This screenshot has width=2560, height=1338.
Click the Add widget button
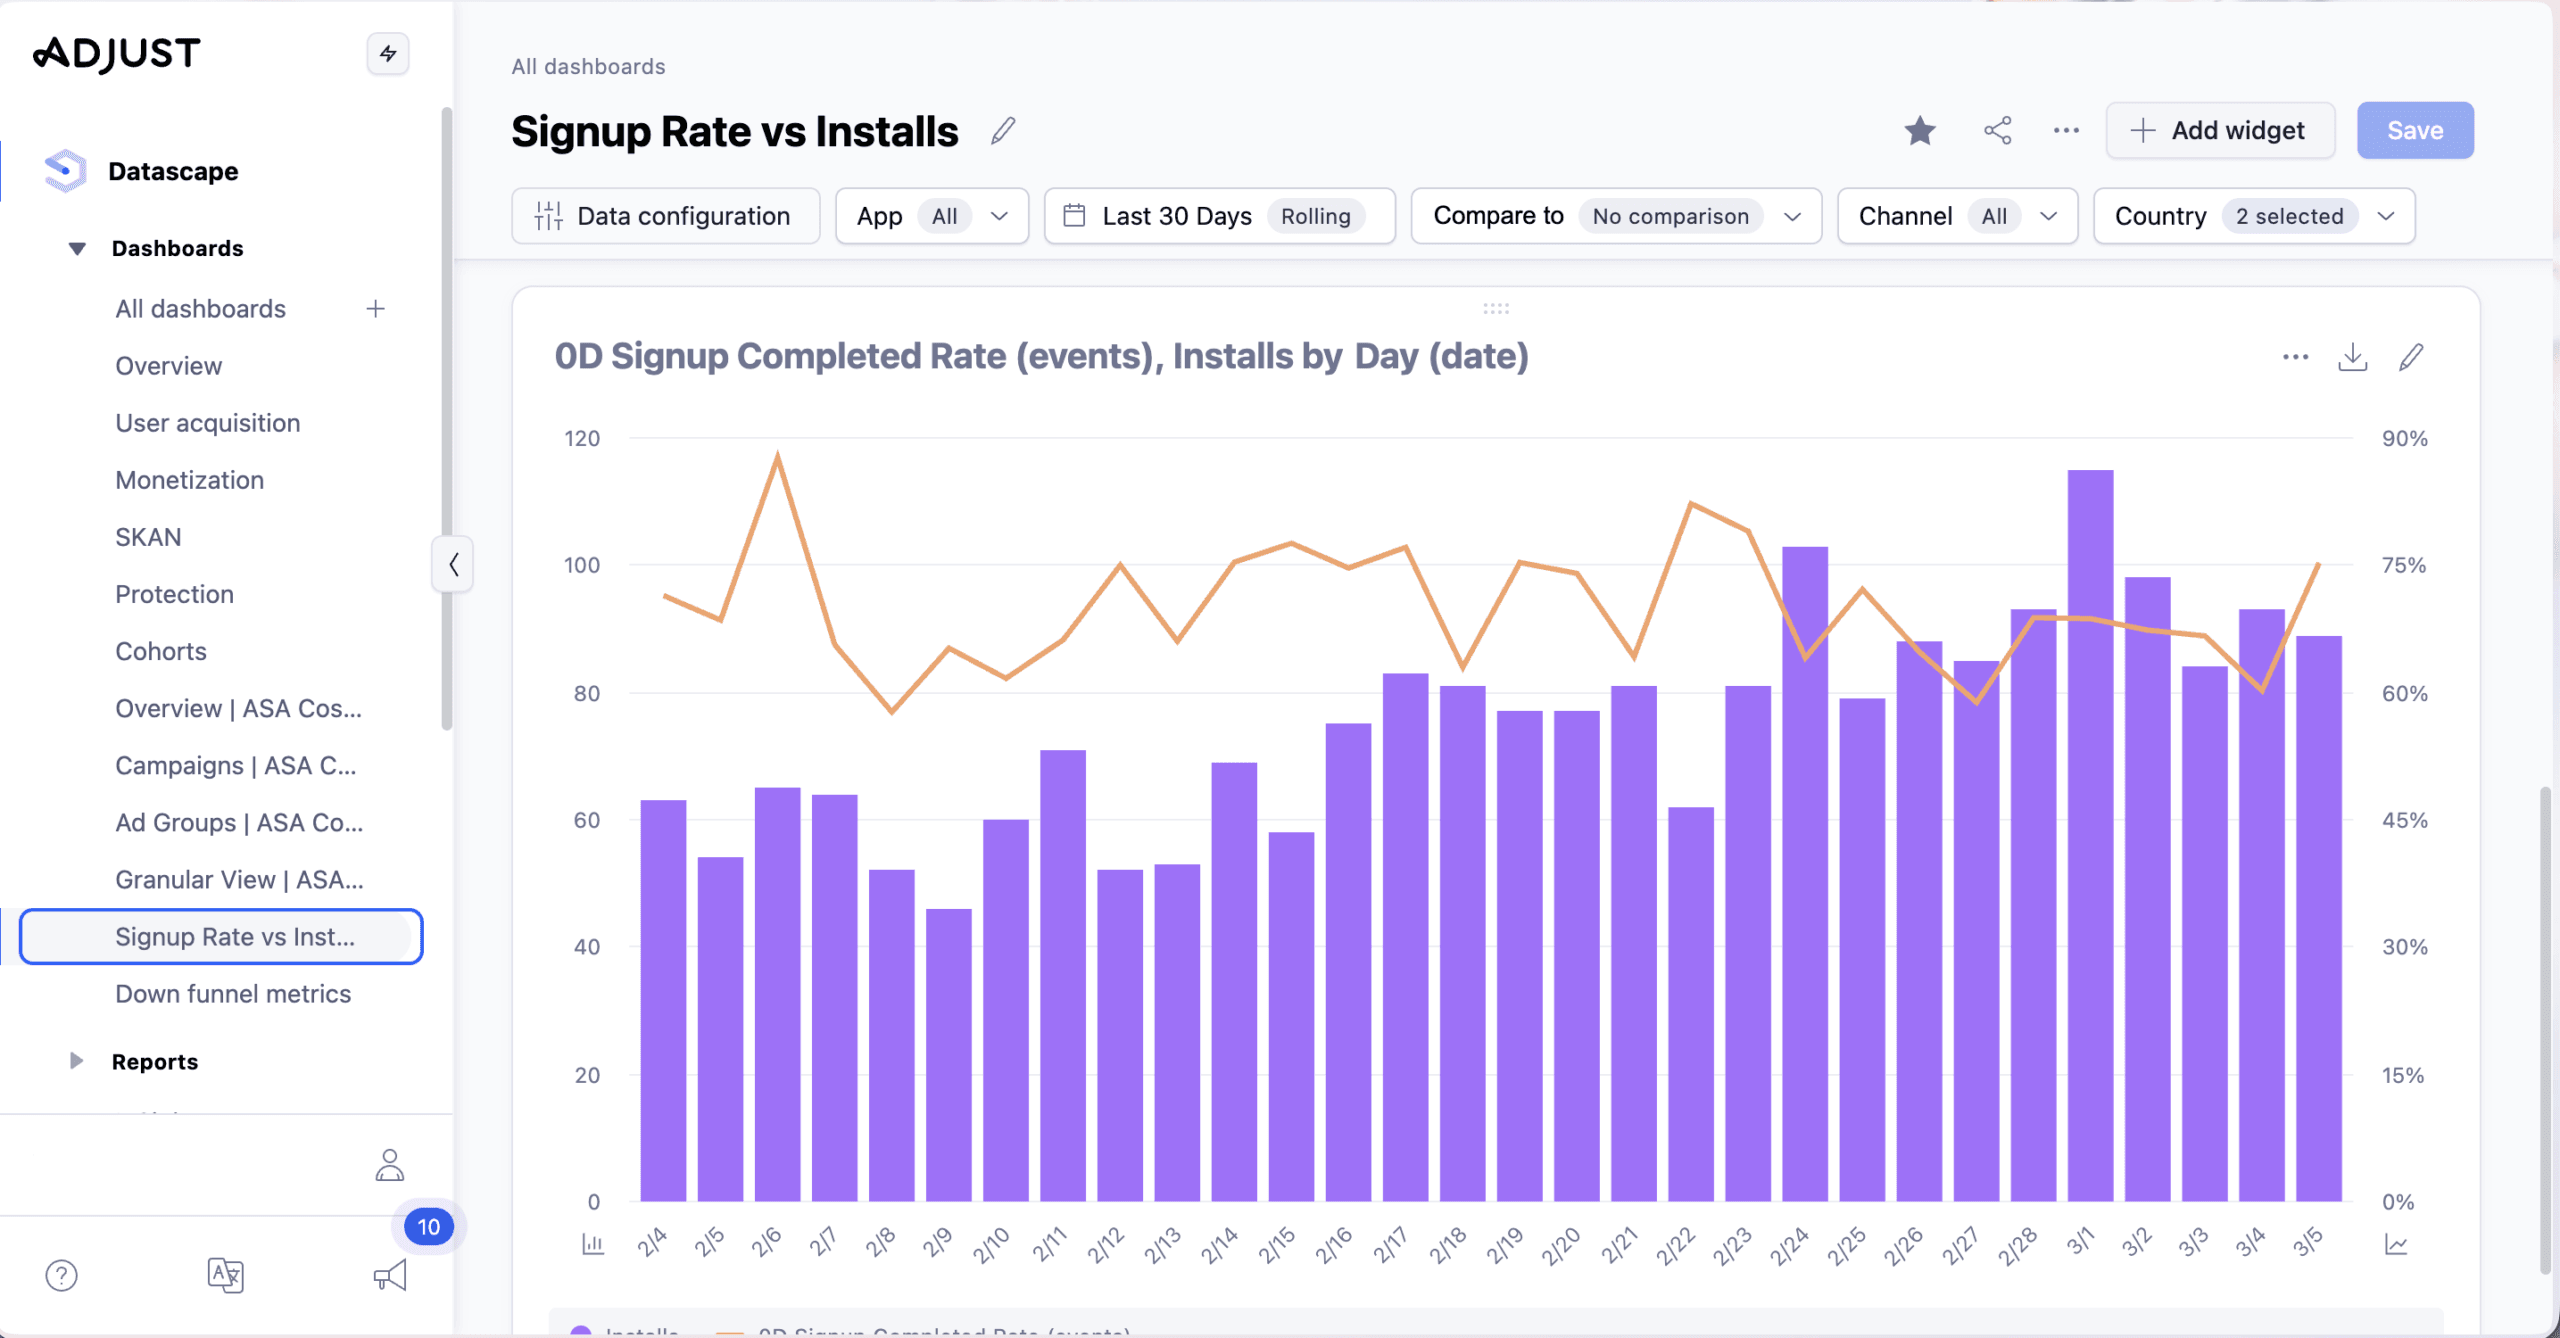point(2219,131)
